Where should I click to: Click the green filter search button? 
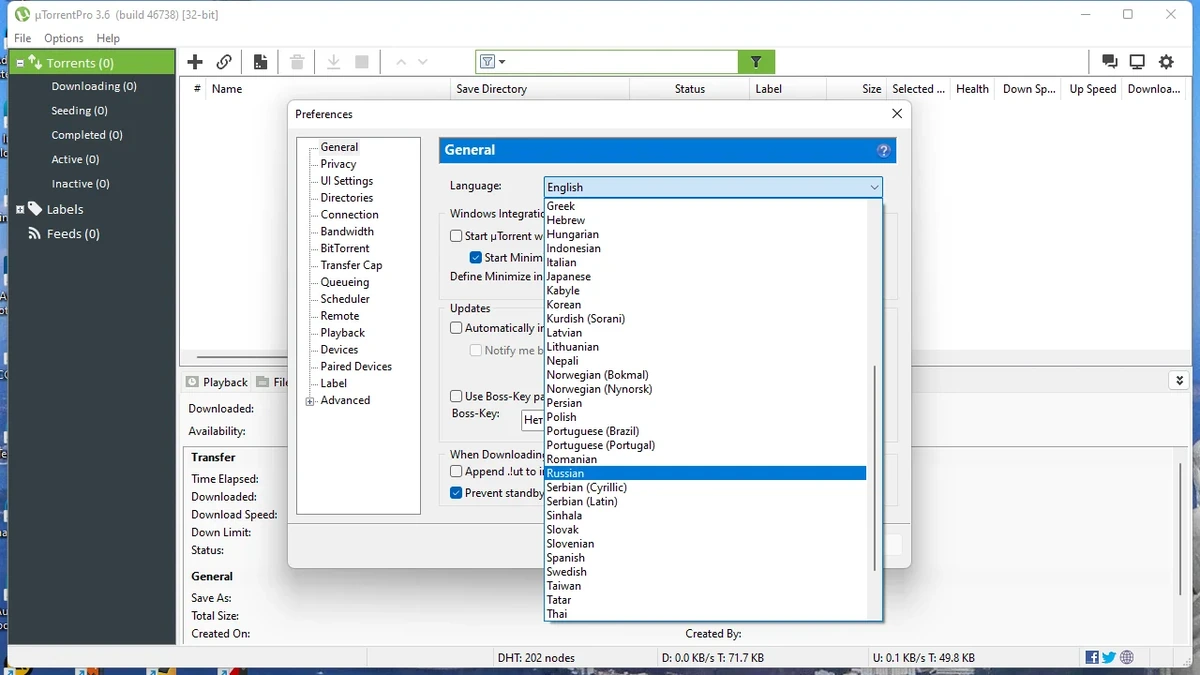756,62
